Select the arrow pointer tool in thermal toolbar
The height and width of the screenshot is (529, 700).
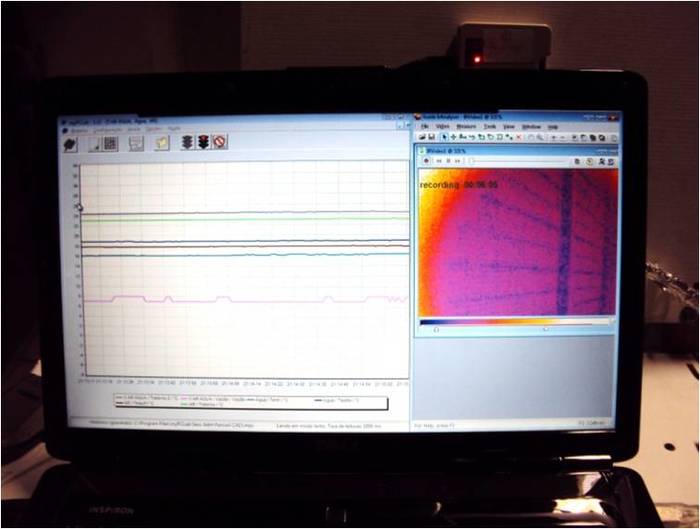point(445,137)
